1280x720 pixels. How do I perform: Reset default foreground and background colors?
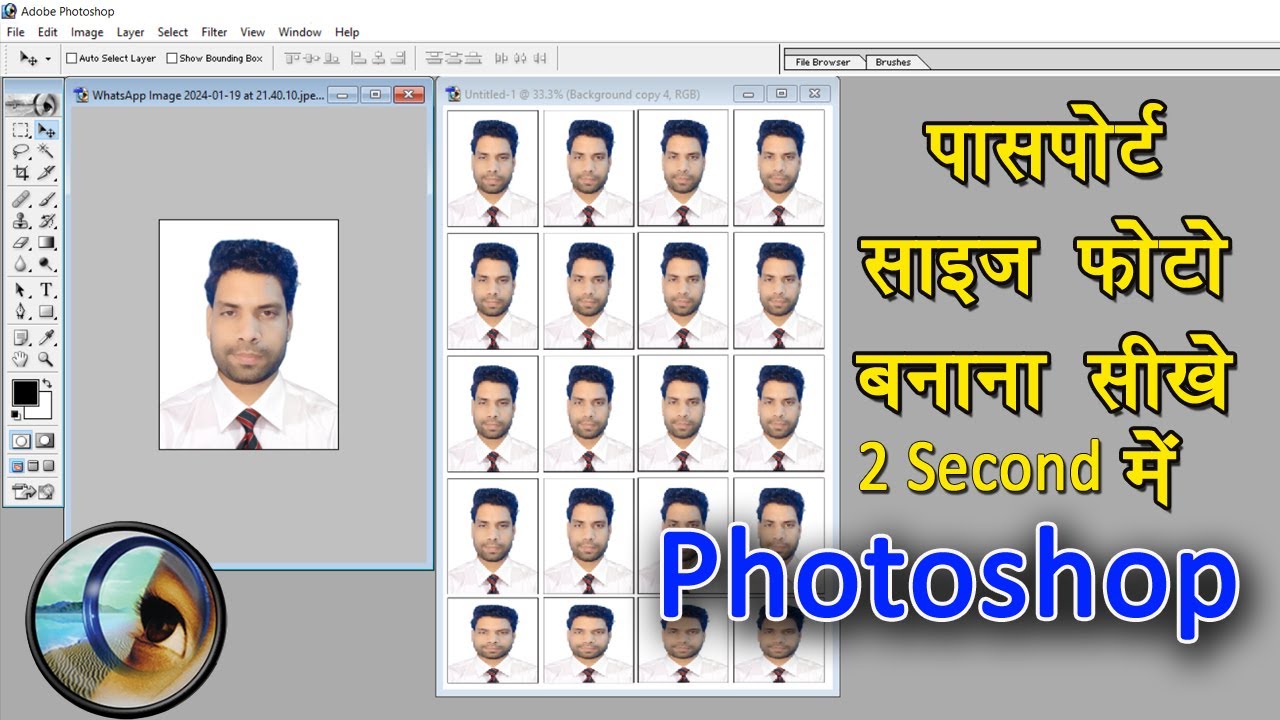click(x=16, y=413)
